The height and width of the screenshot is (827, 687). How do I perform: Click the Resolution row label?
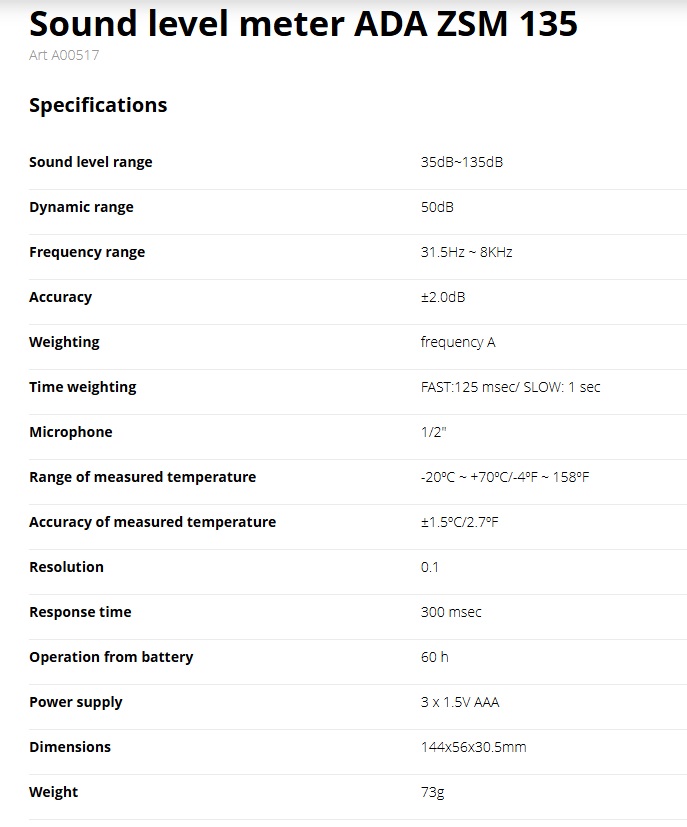[x=66, y=567]
